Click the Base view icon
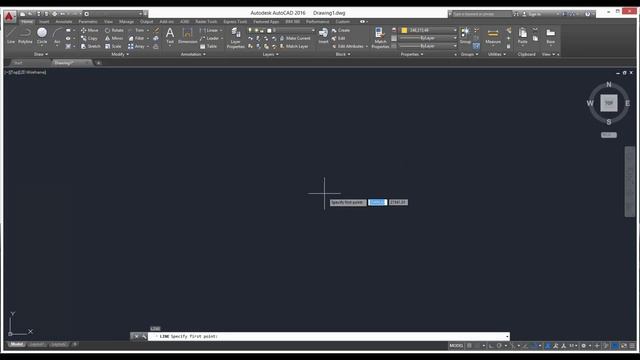 [551, 36]
